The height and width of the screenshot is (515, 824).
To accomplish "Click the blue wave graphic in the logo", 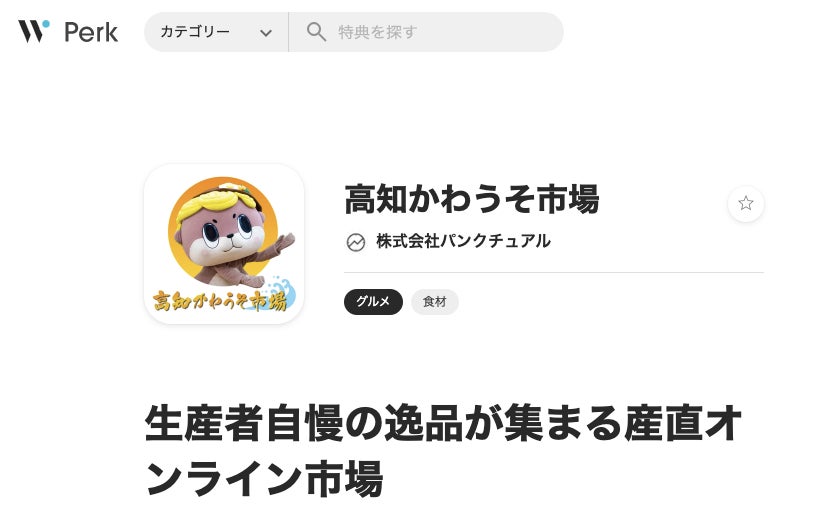I will pyautogui.click(x=280, y=291).
